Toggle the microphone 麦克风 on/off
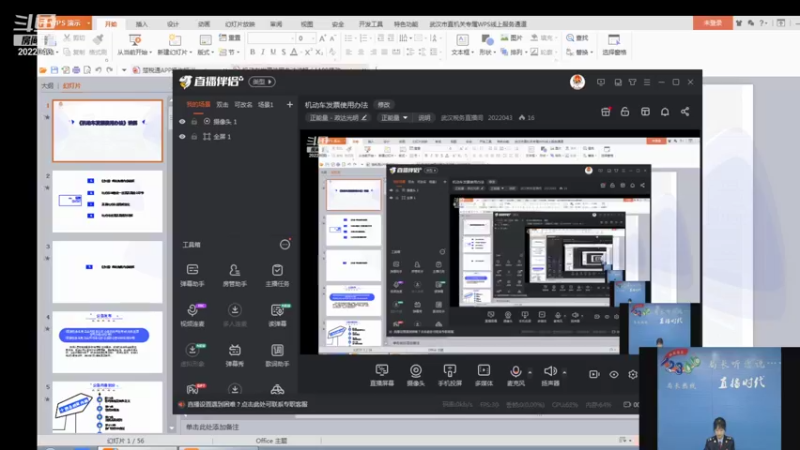 (515, 375)
